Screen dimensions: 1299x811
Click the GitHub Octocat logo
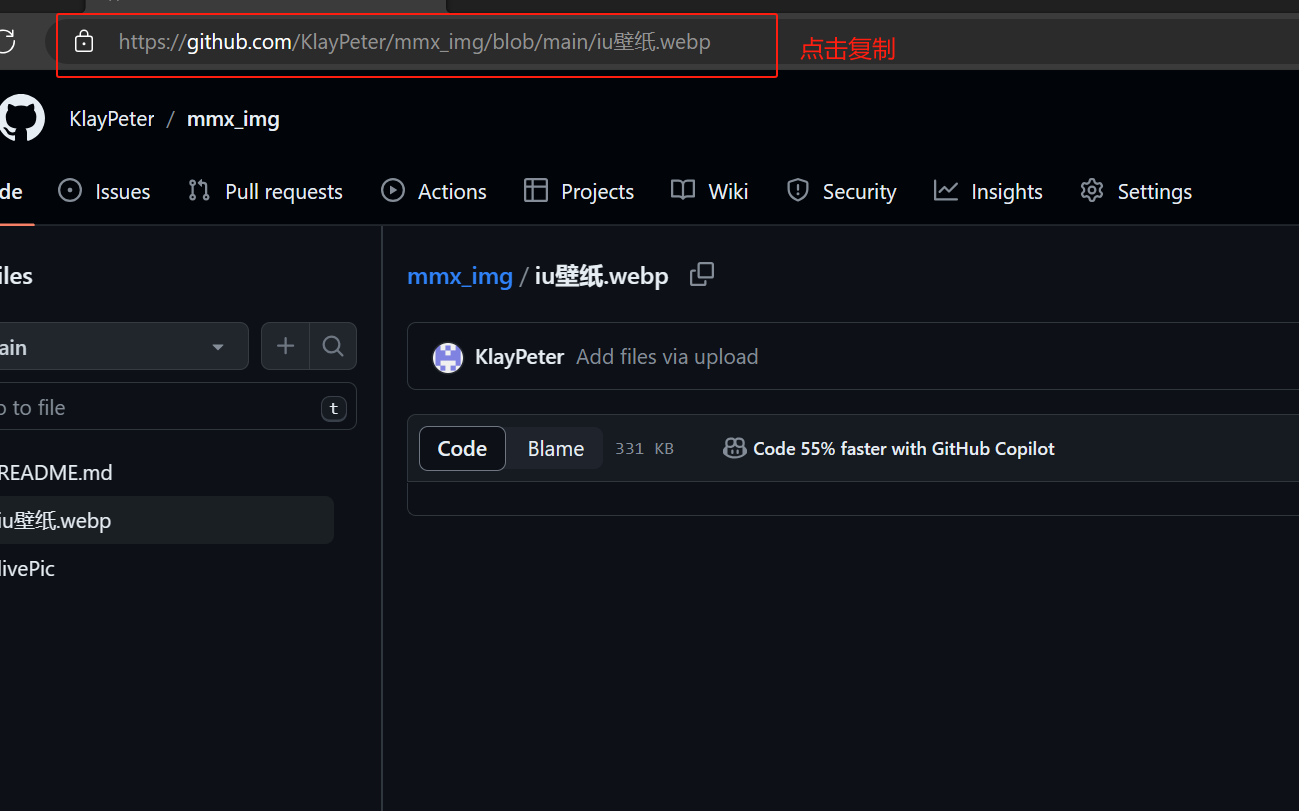point(21,118)
